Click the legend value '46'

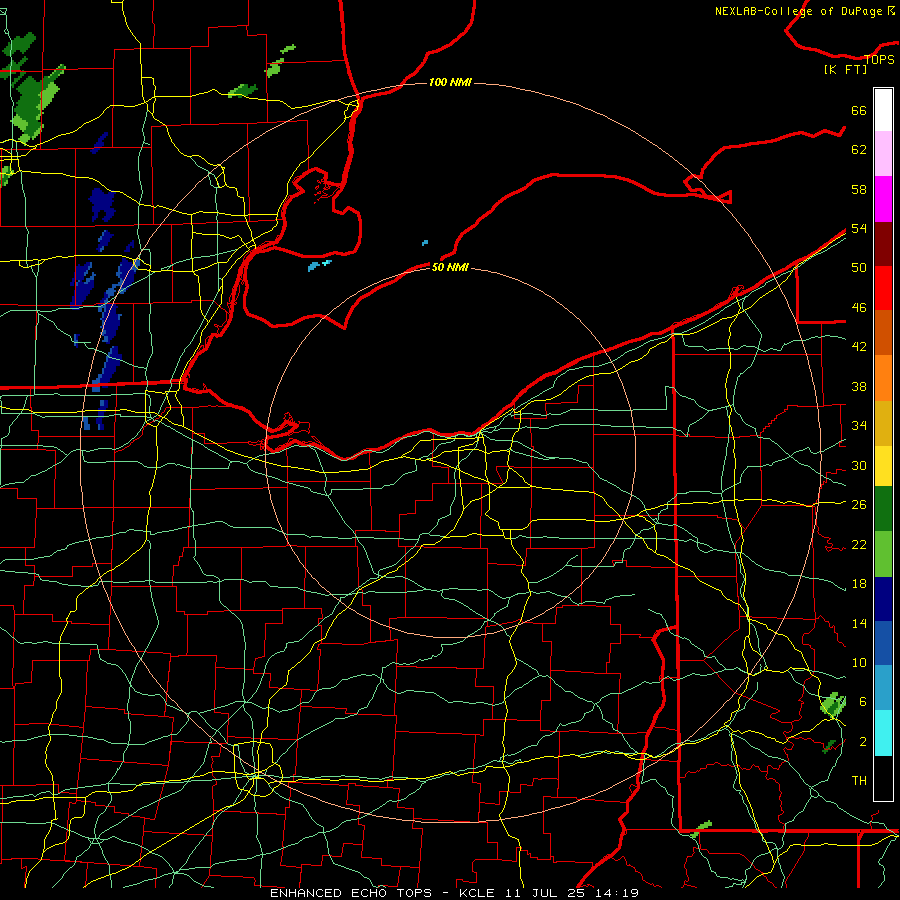click(859, 307)
